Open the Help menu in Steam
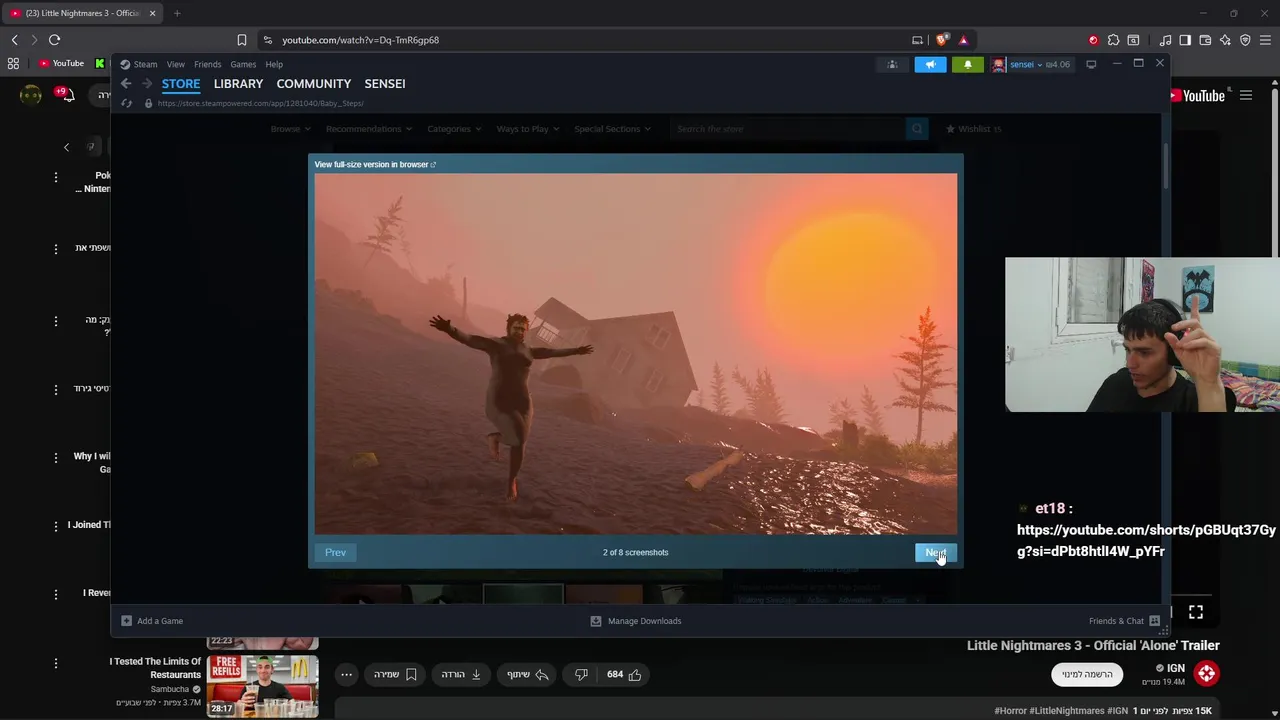1280x720 pixels. coord(274,64)
